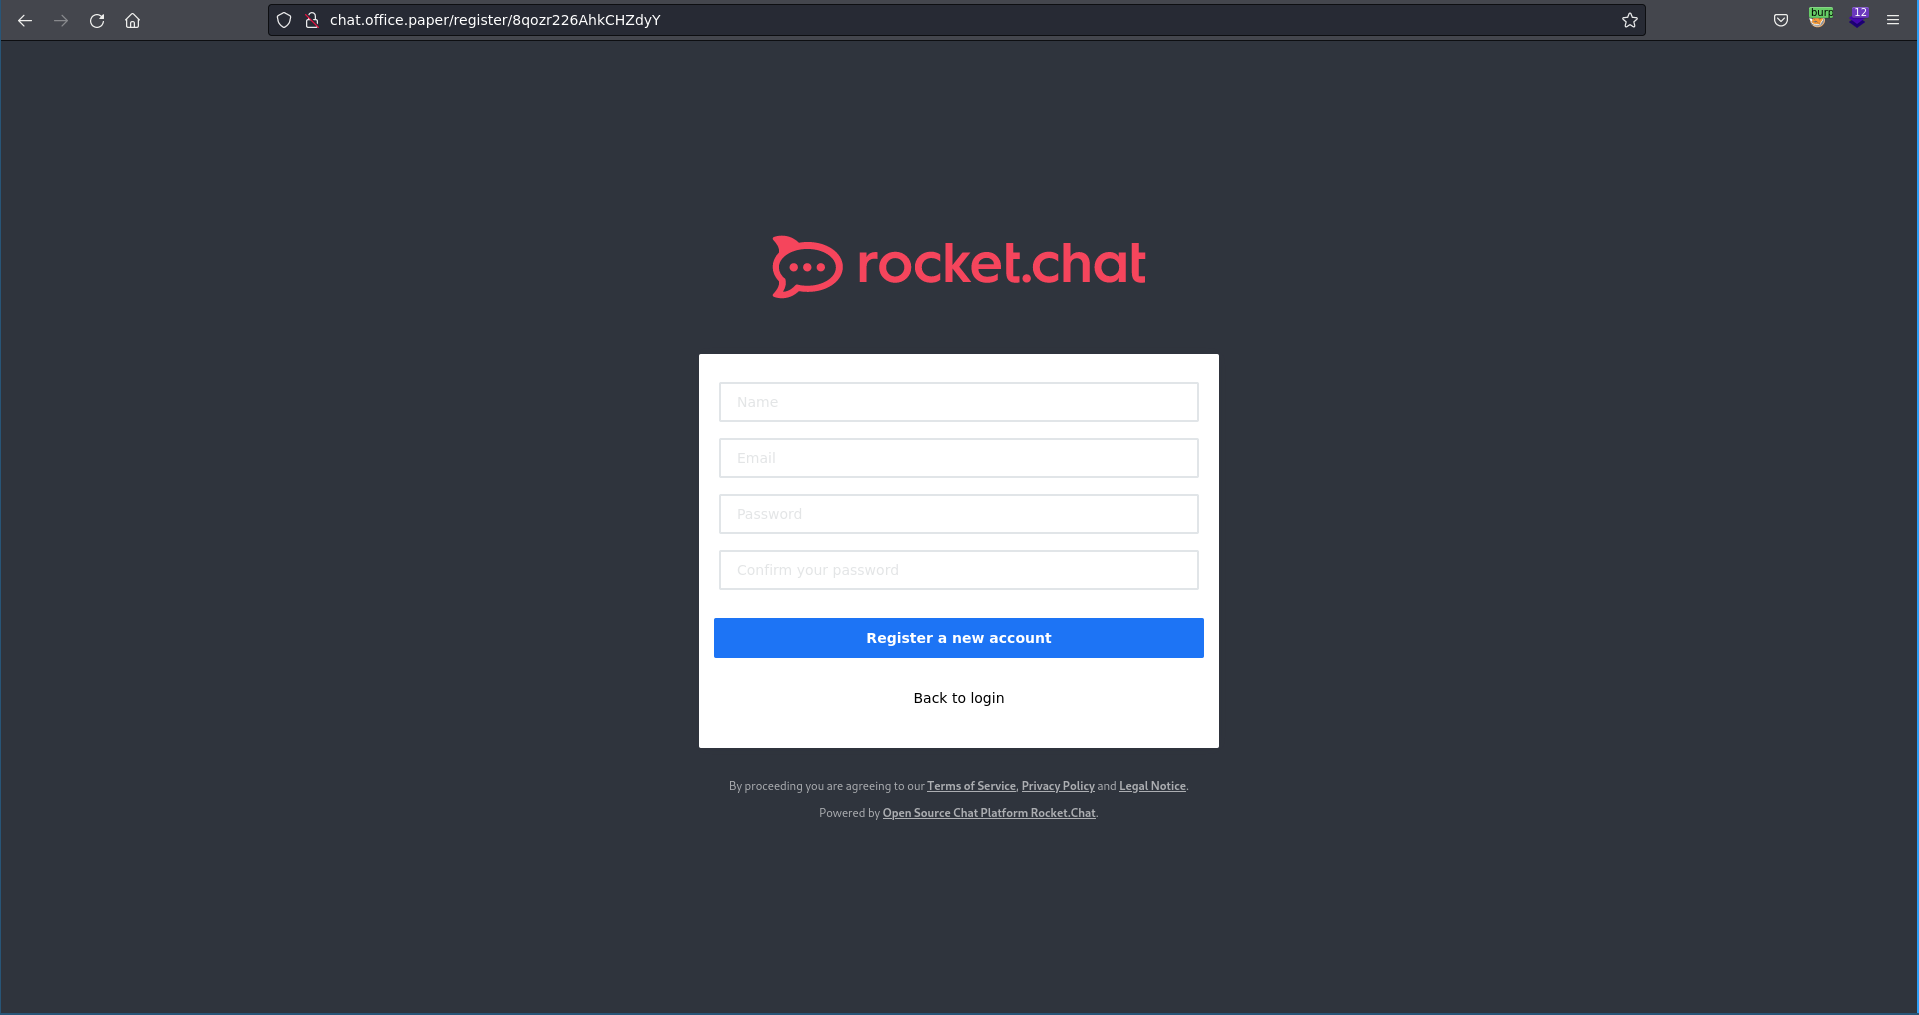Screen dimensions: 1919x1015
Task: Open the browser hamburger menu
Action: [x=1892, y=20]
